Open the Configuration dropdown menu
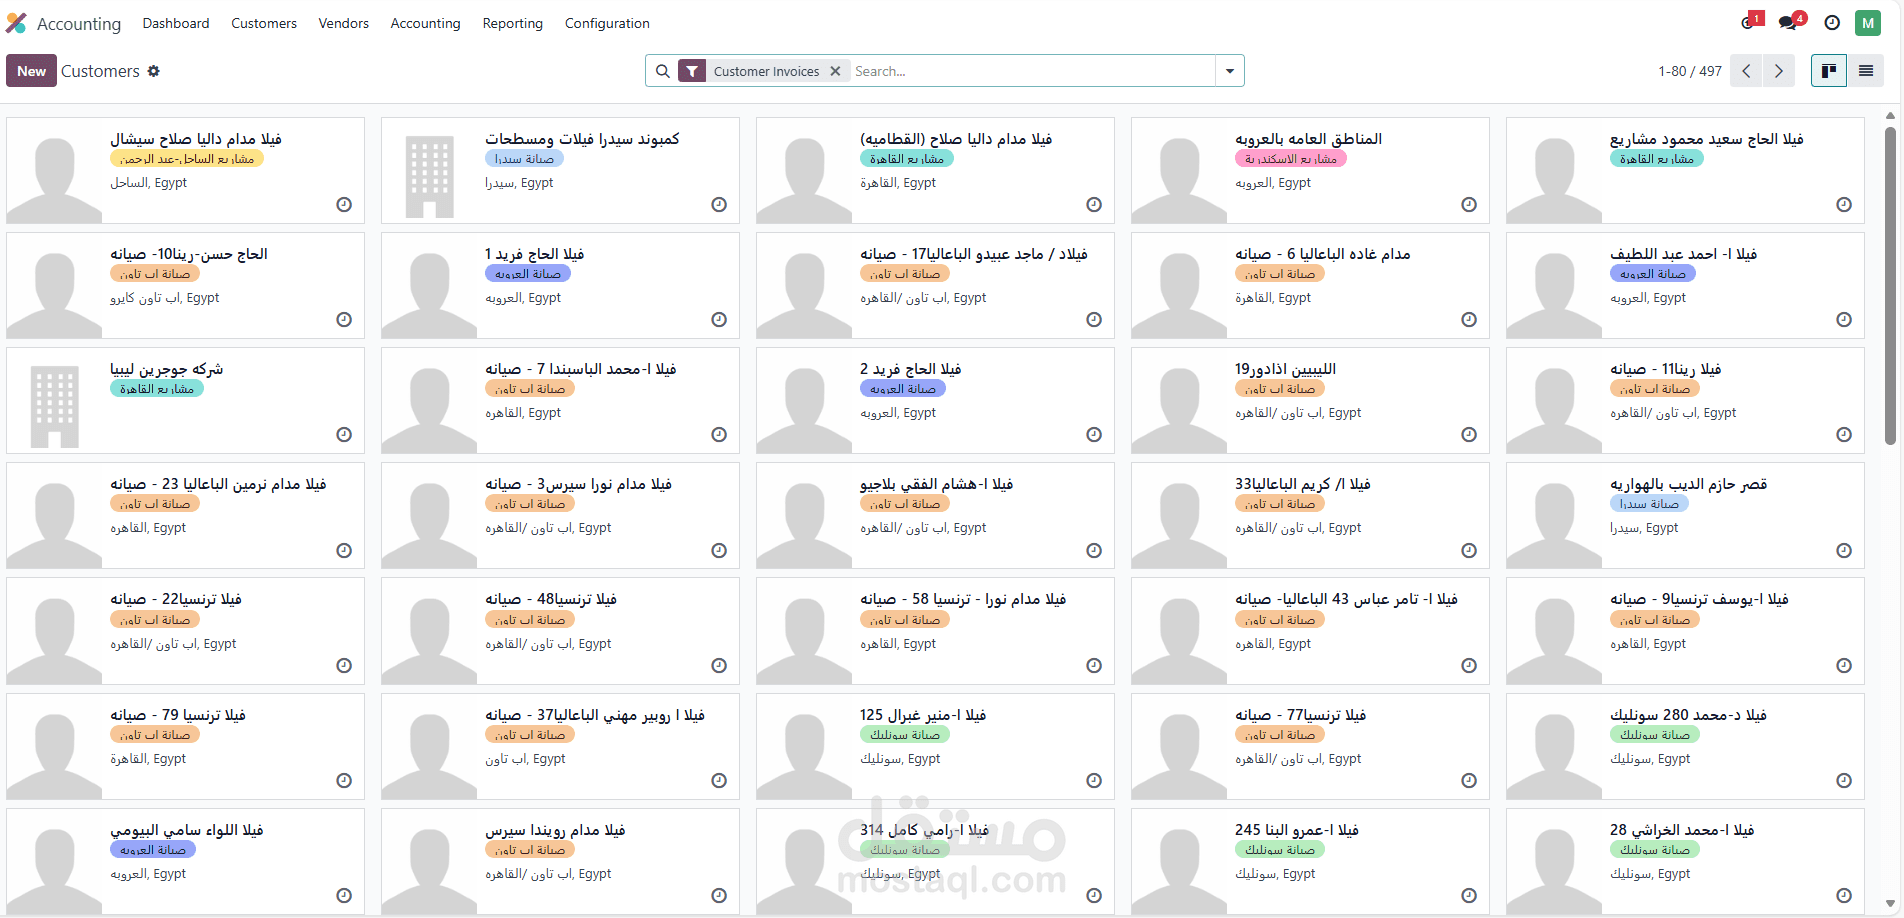1904x918 pixels. coord(607,23)
